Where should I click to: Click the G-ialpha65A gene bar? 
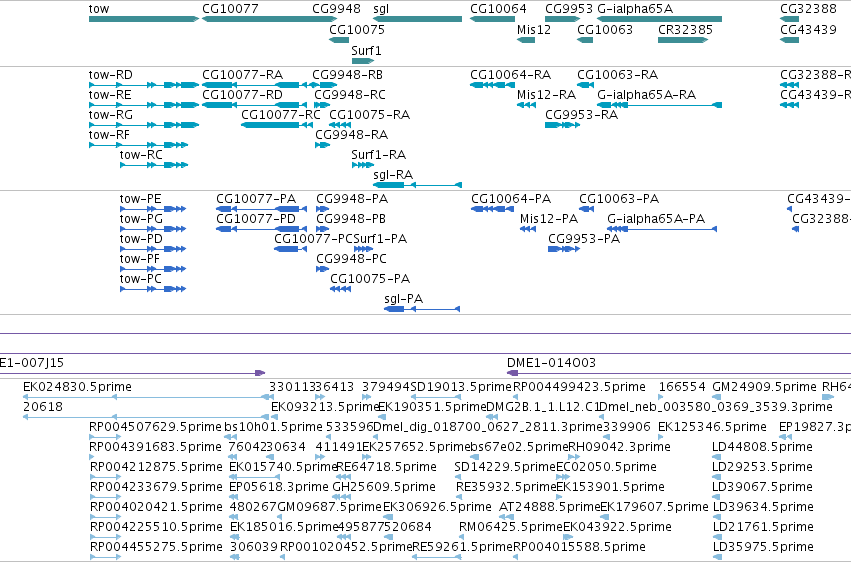point(659,19)
